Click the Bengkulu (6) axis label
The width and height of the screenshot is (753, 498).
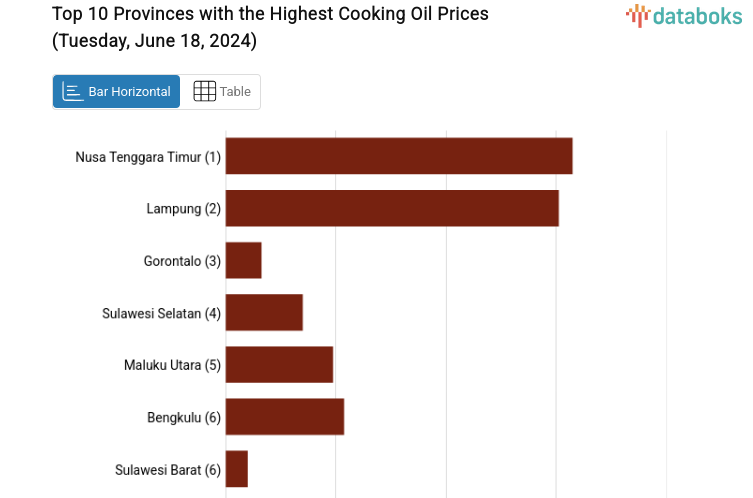(x=184, y=417)
